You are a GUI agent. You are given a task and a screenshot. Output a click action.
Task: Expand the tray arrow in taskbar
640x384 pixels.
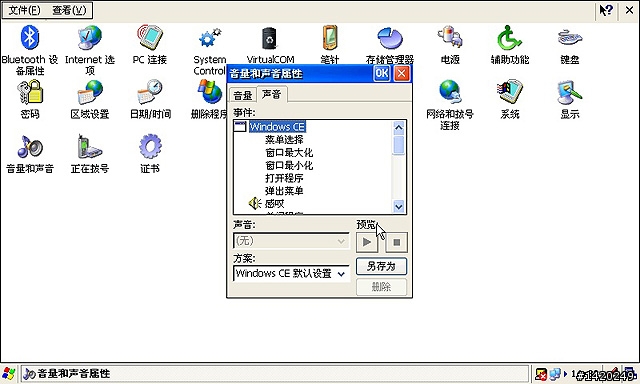point(566,373)
